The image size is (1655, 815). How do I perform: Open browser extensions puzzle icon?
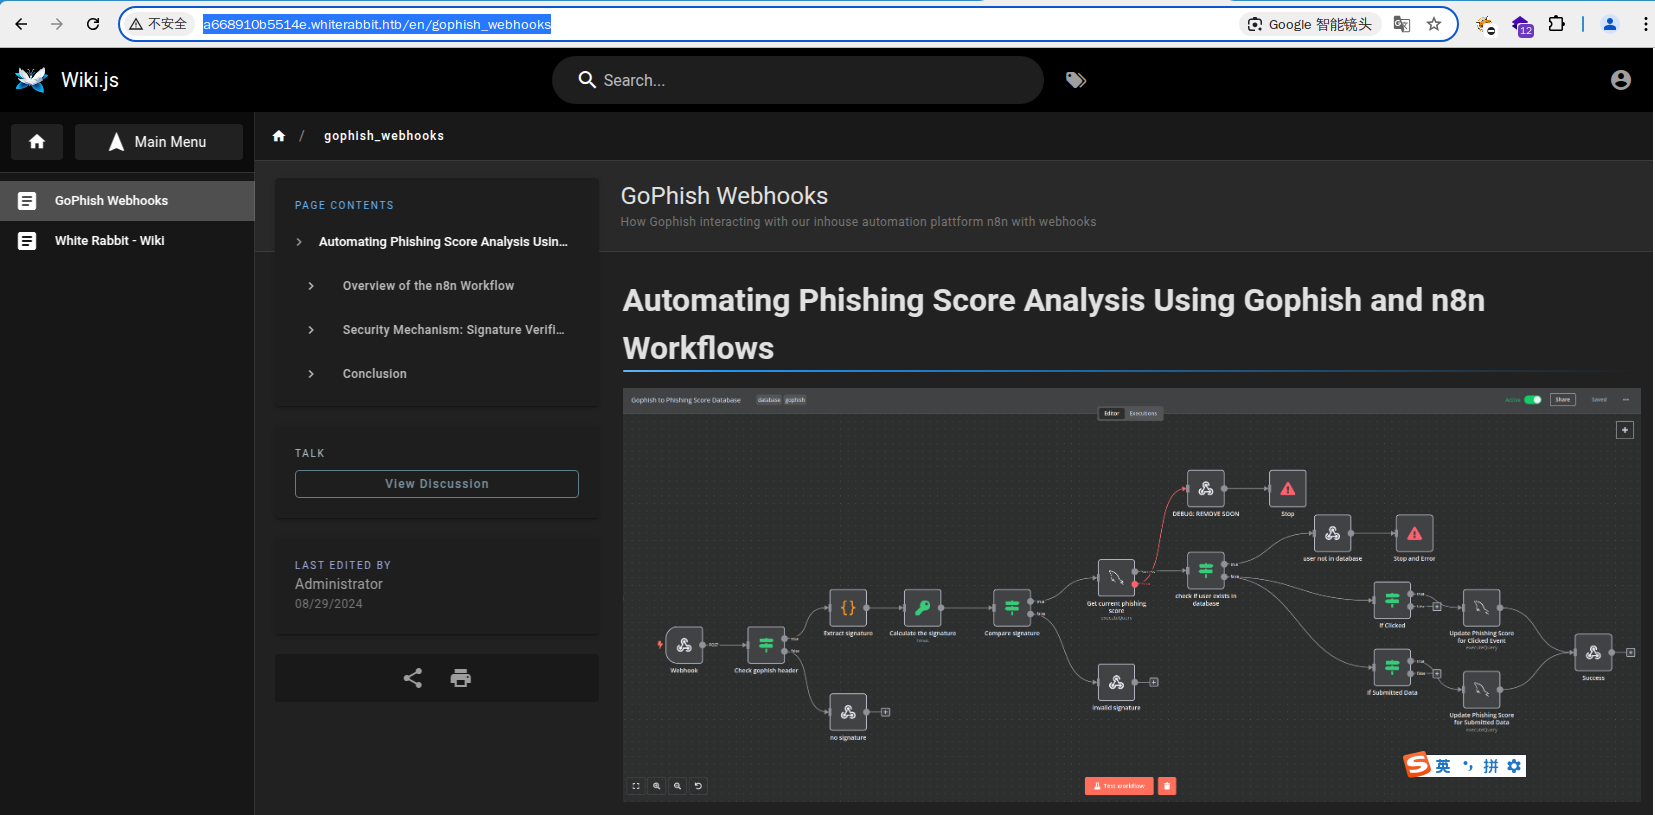coord(1557,24)
